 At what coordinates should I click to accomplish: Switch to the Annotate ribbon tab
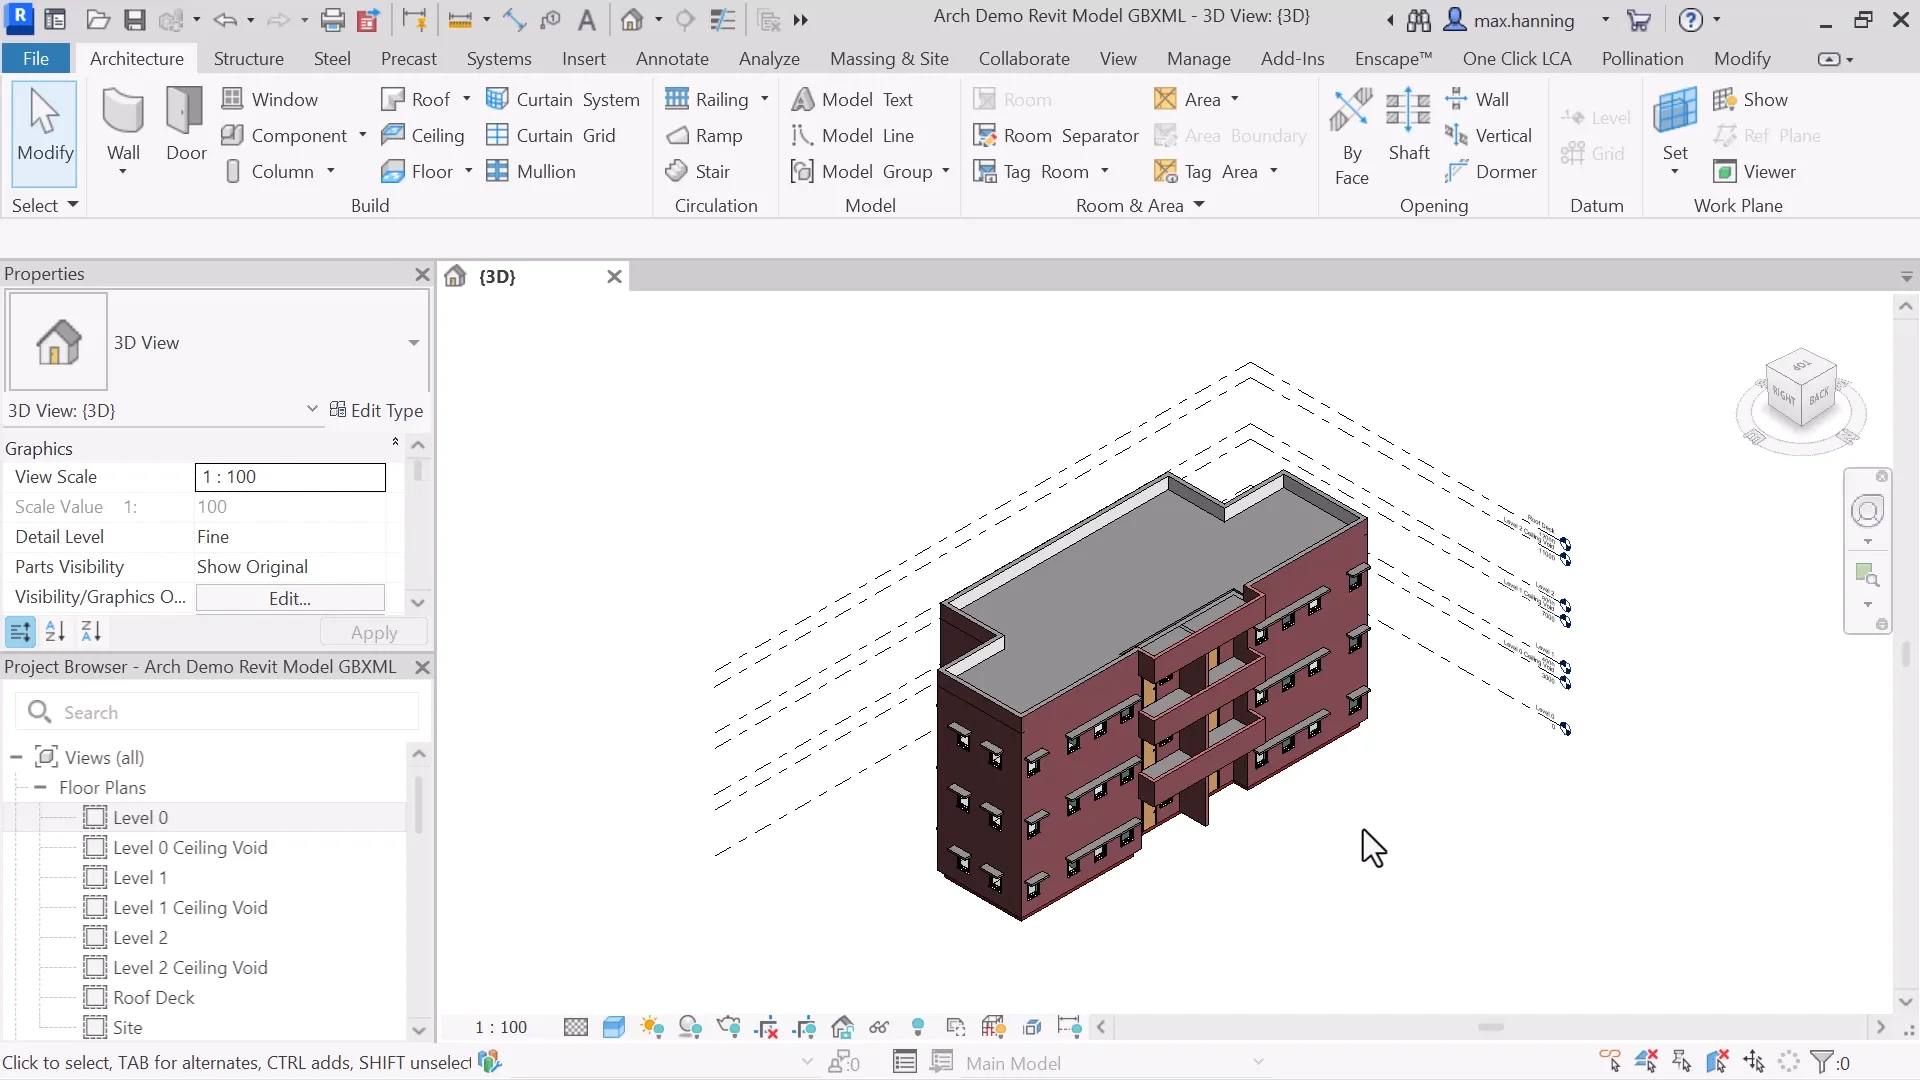[x=672, y=58]
